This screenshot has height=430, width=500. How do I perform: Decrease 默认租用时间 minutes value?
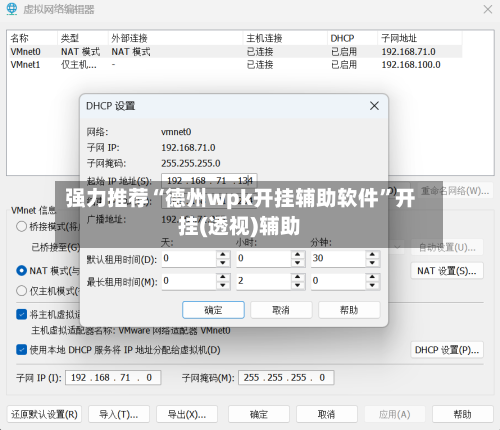tap(372, 263)
